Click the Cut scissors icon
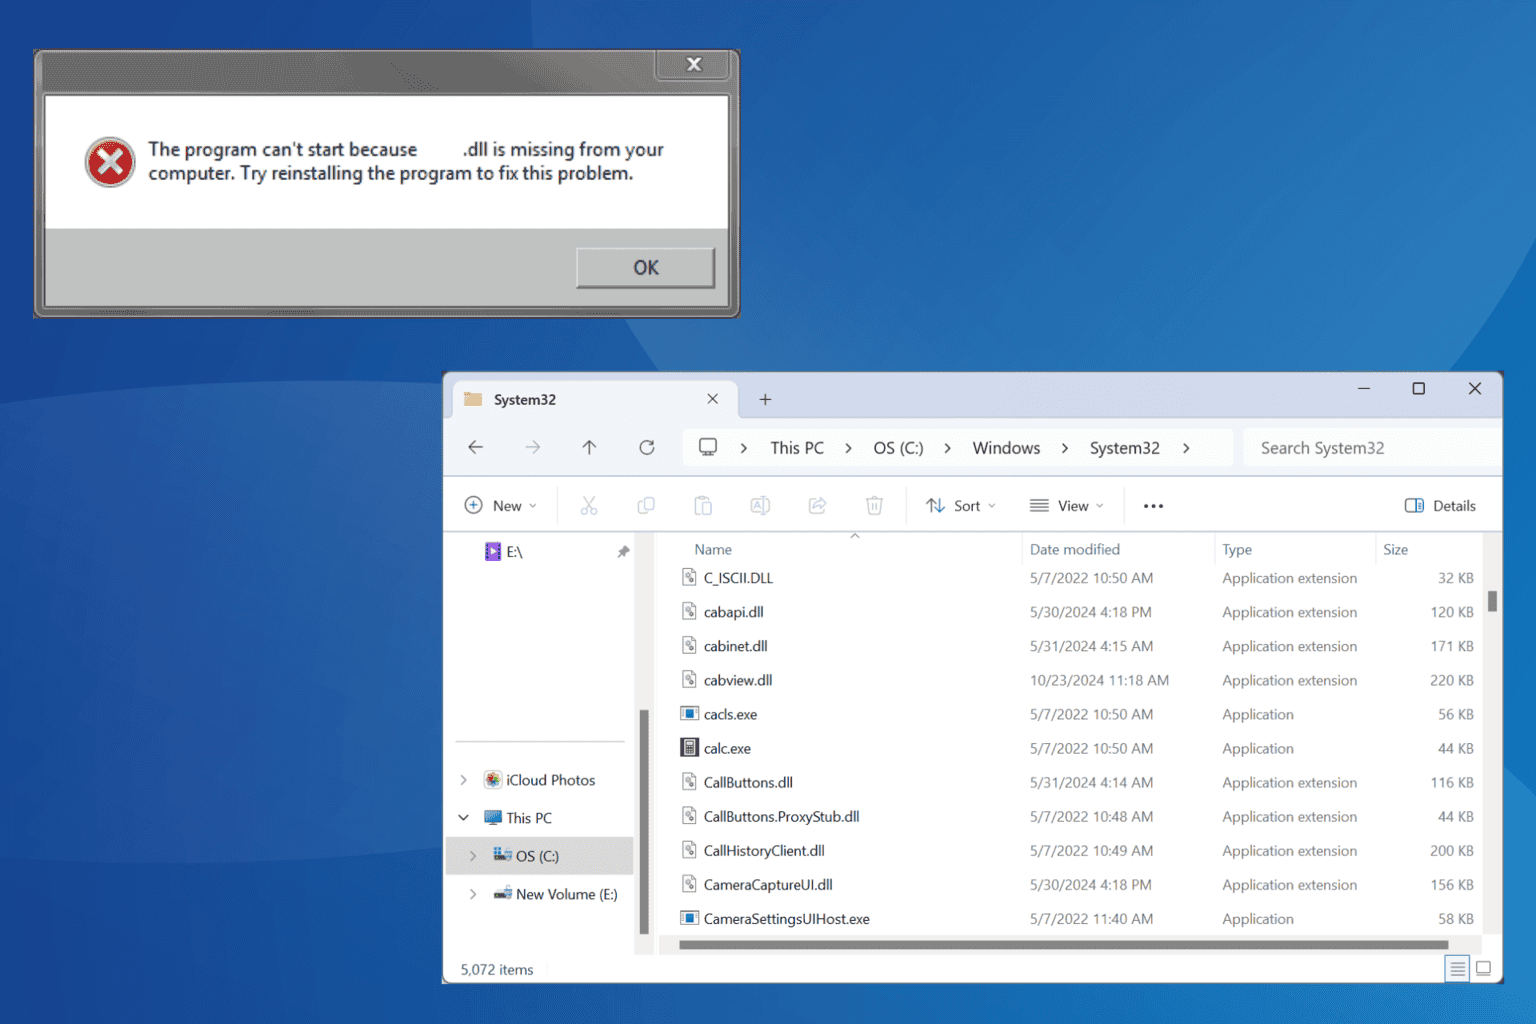This screenshot has width=1536, height=1024. tap(589, 506)
